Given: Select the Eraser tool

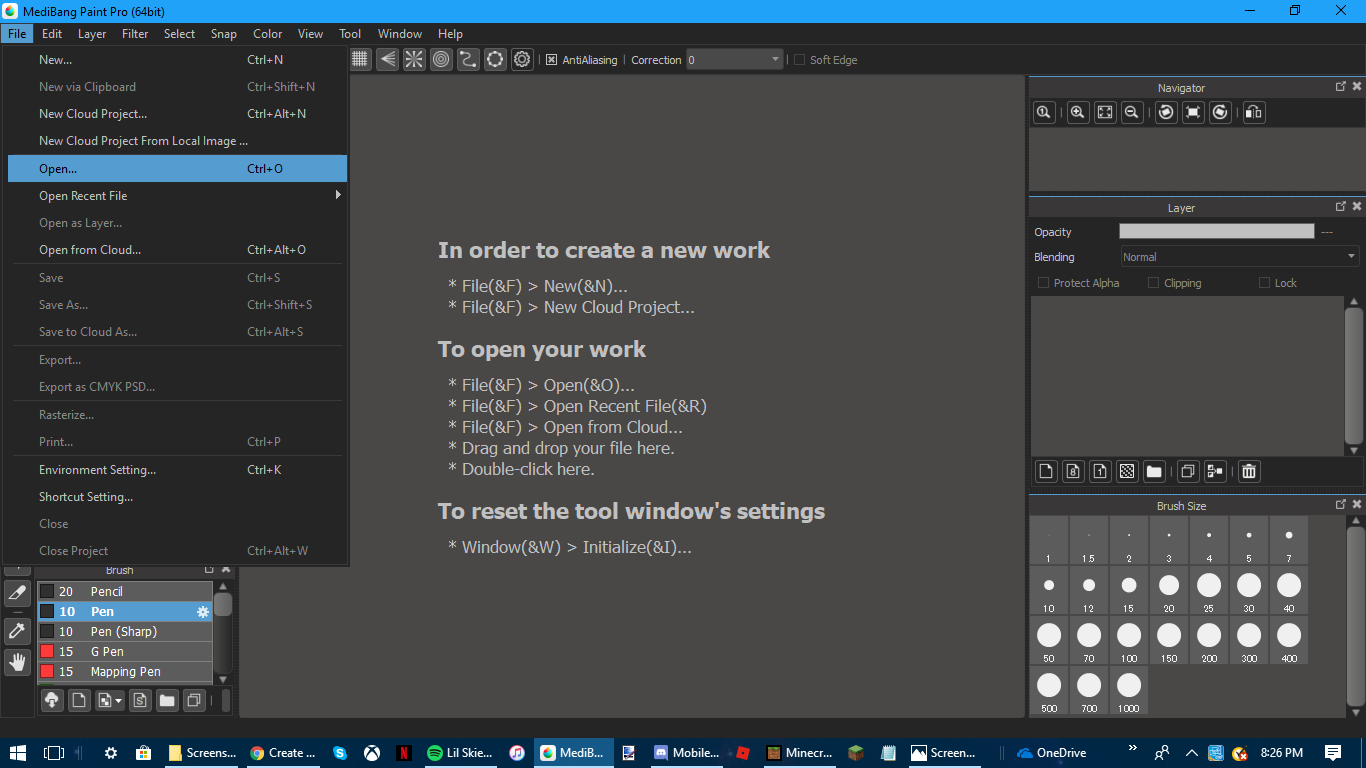Looking at the screenshot, I should pyautogui.click(x=17, y=593).
